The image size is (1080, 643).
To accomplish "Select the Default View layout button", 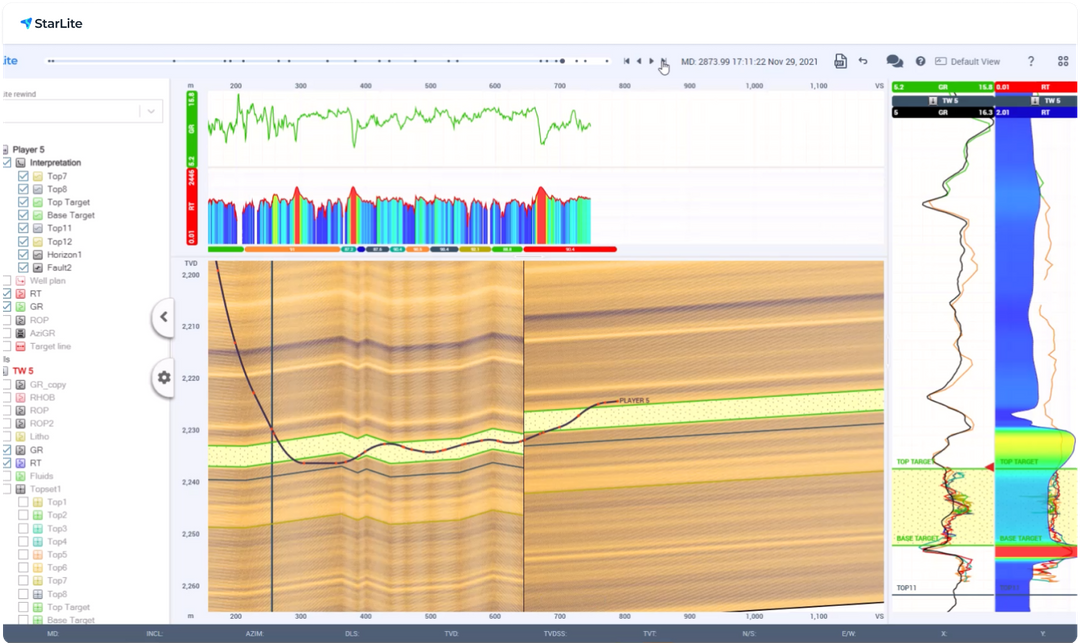I will [967, 61].
